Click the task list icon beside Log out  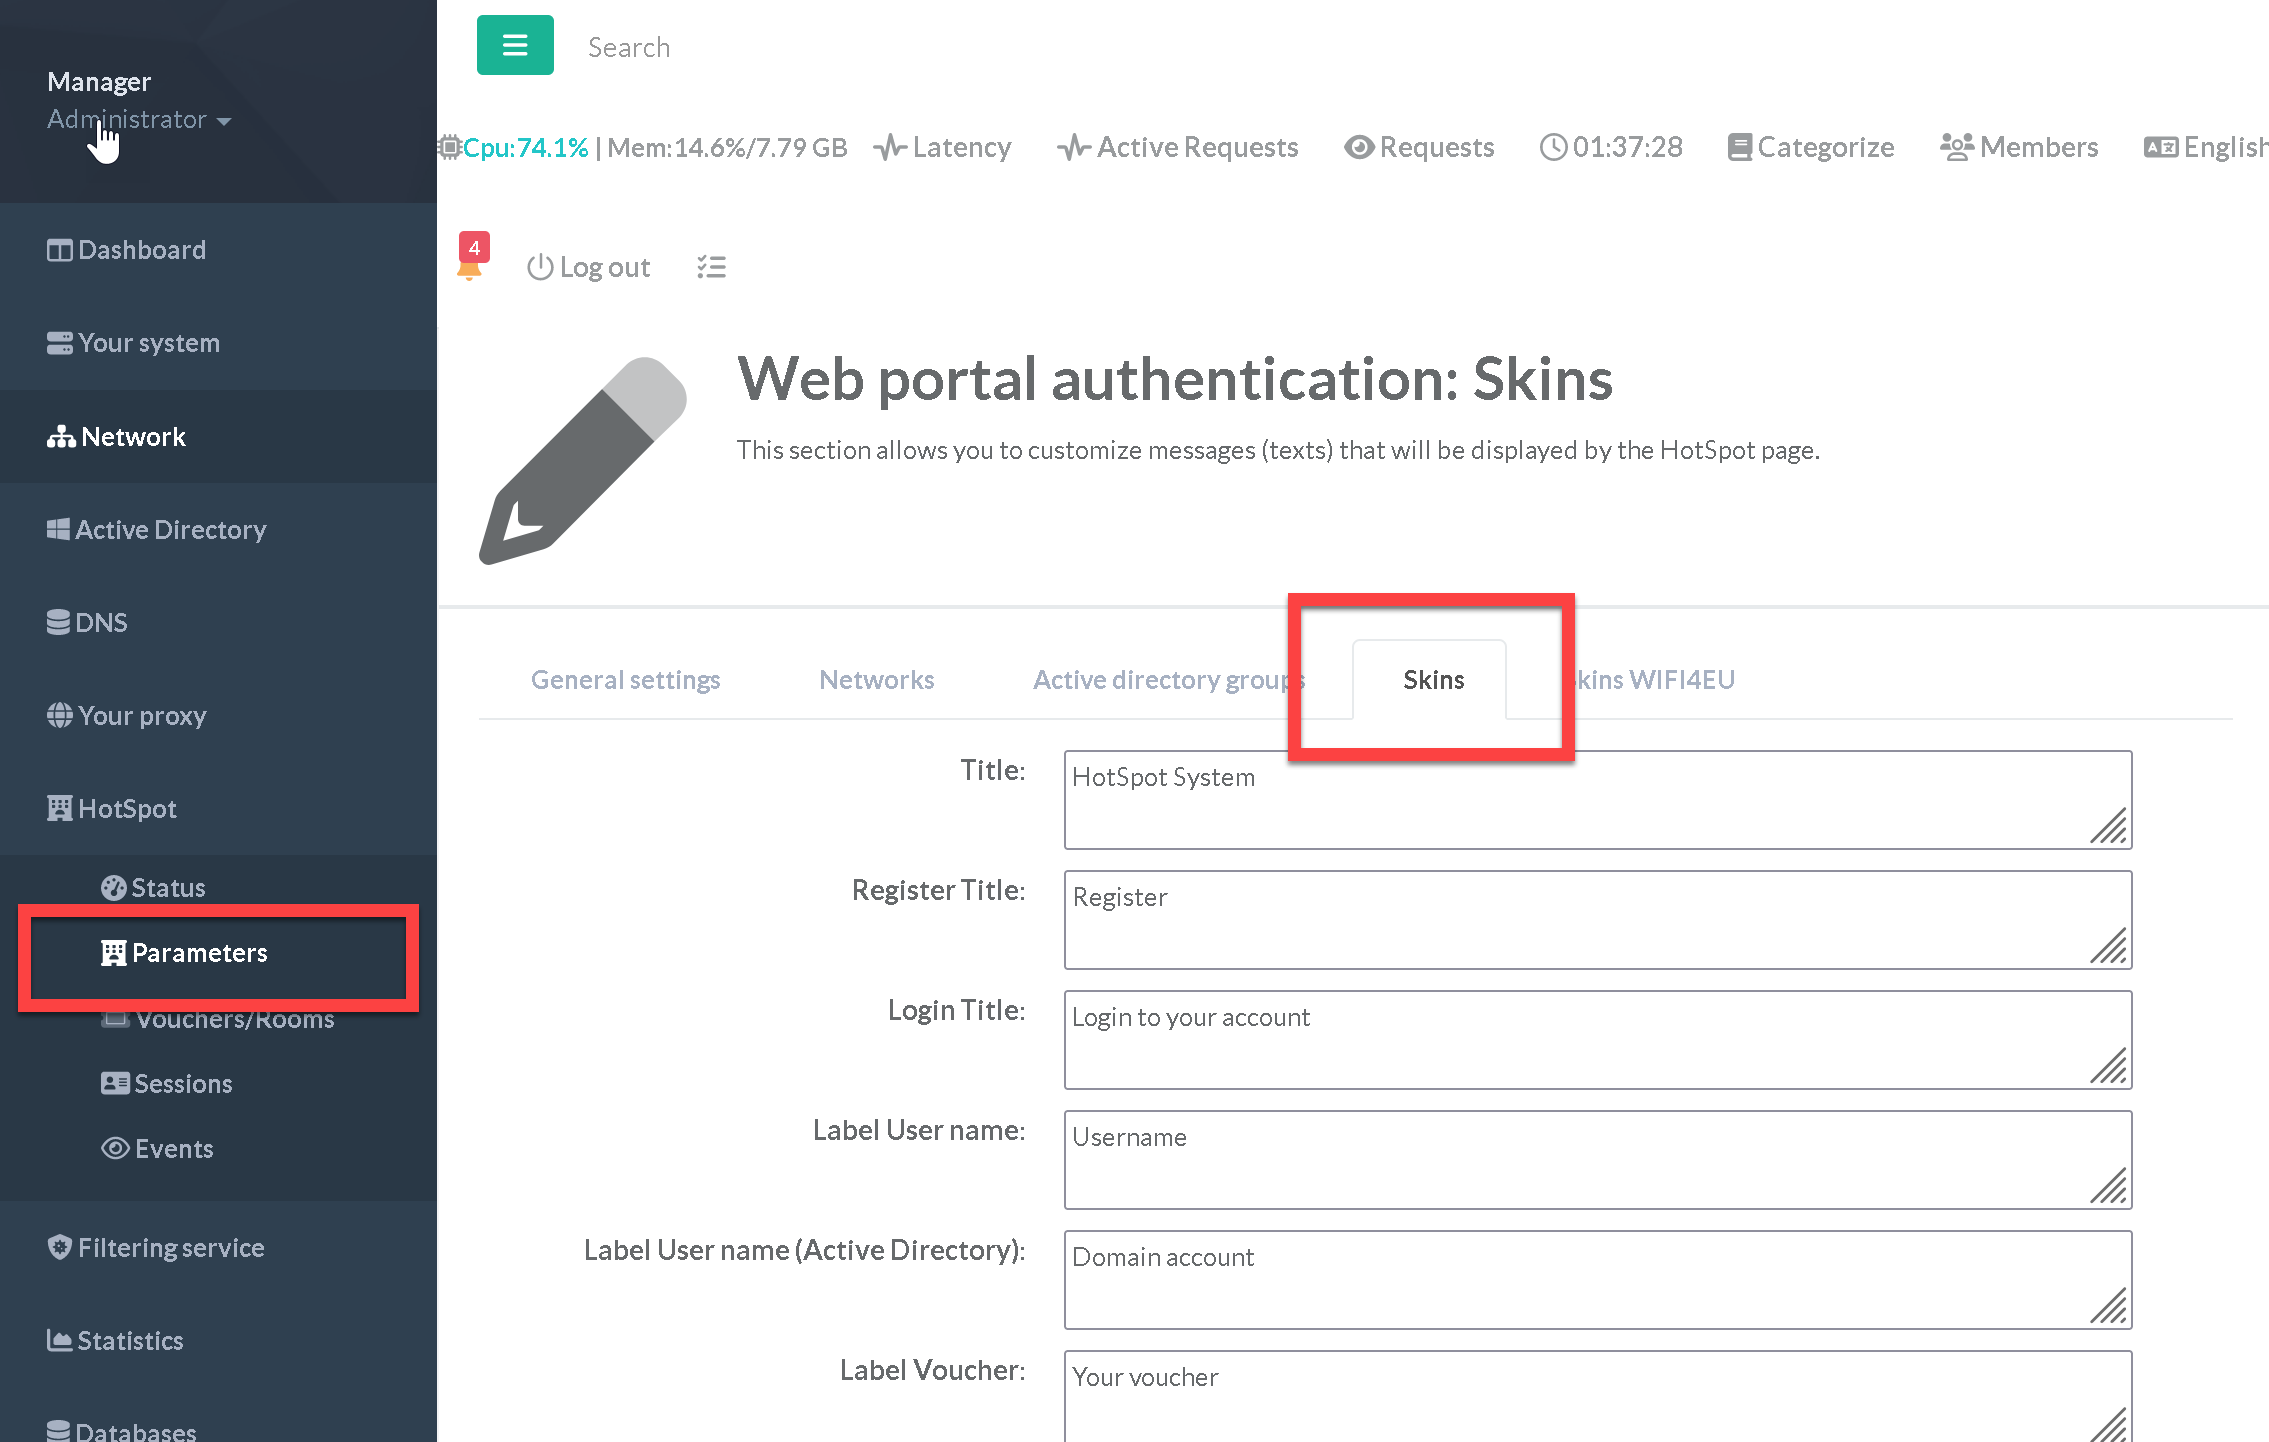pyautogui.click(x=711, y=267)
